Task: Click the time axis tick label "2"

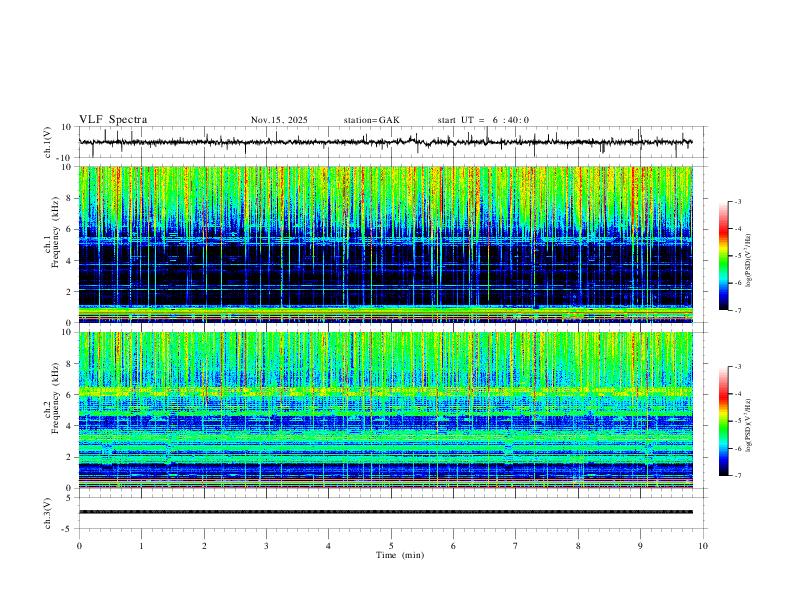Action: [204, 546]
